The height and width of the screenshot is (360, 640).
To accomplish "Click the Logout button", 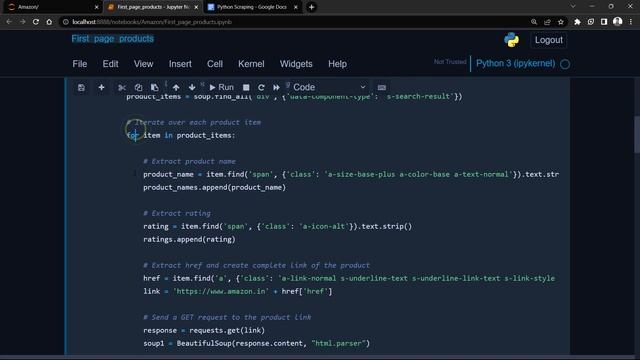I will (549, 40).
